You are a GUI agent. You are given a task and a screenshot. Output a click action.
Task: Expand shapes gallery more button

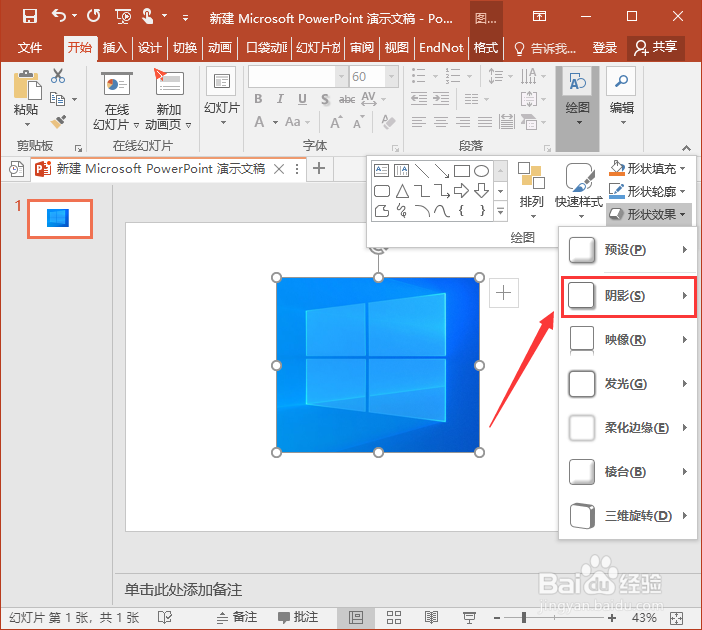(501, 211)
